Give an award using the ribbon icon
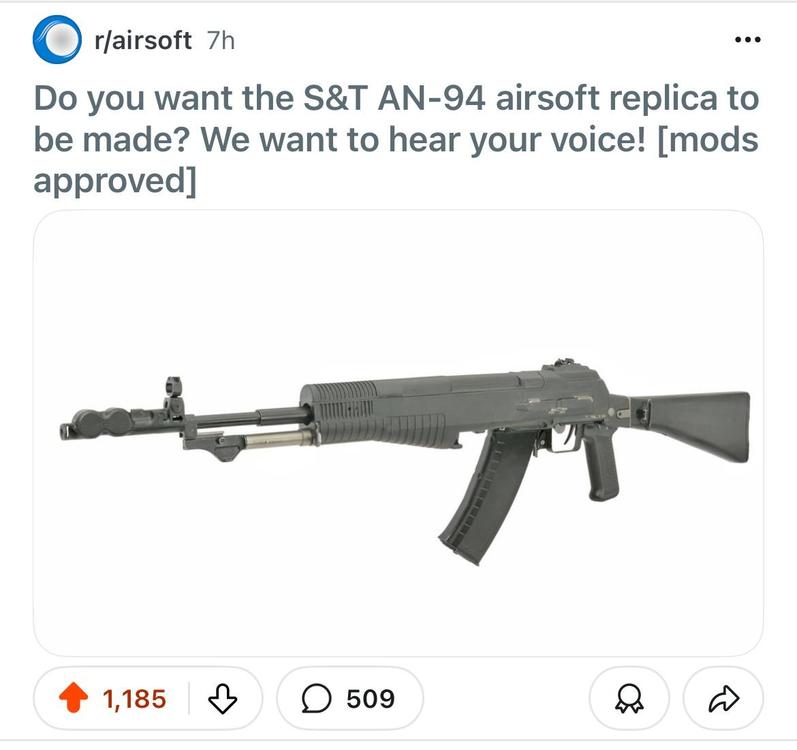Viewport: 797px width, 750px height. [x=629, y=698]
